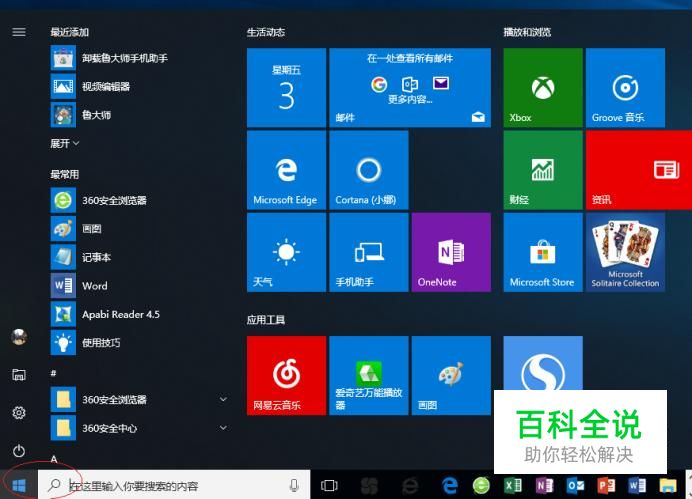Select the # alphabet index header

point(53,373)
